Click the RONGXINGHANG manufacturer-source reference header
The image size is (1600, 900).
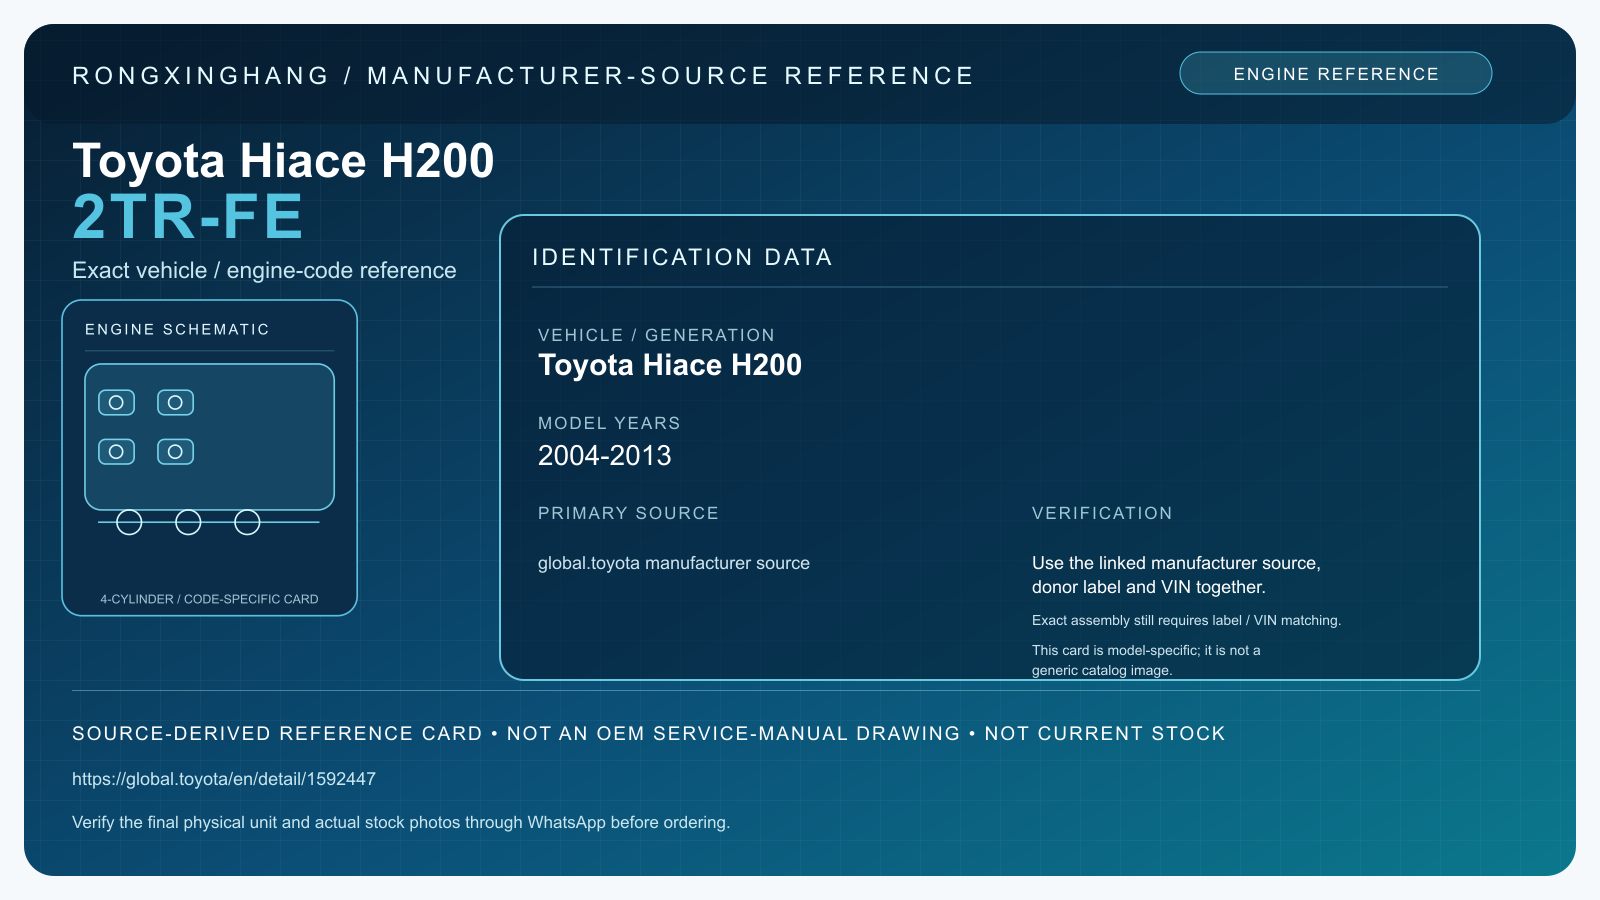tap(523, 76)
